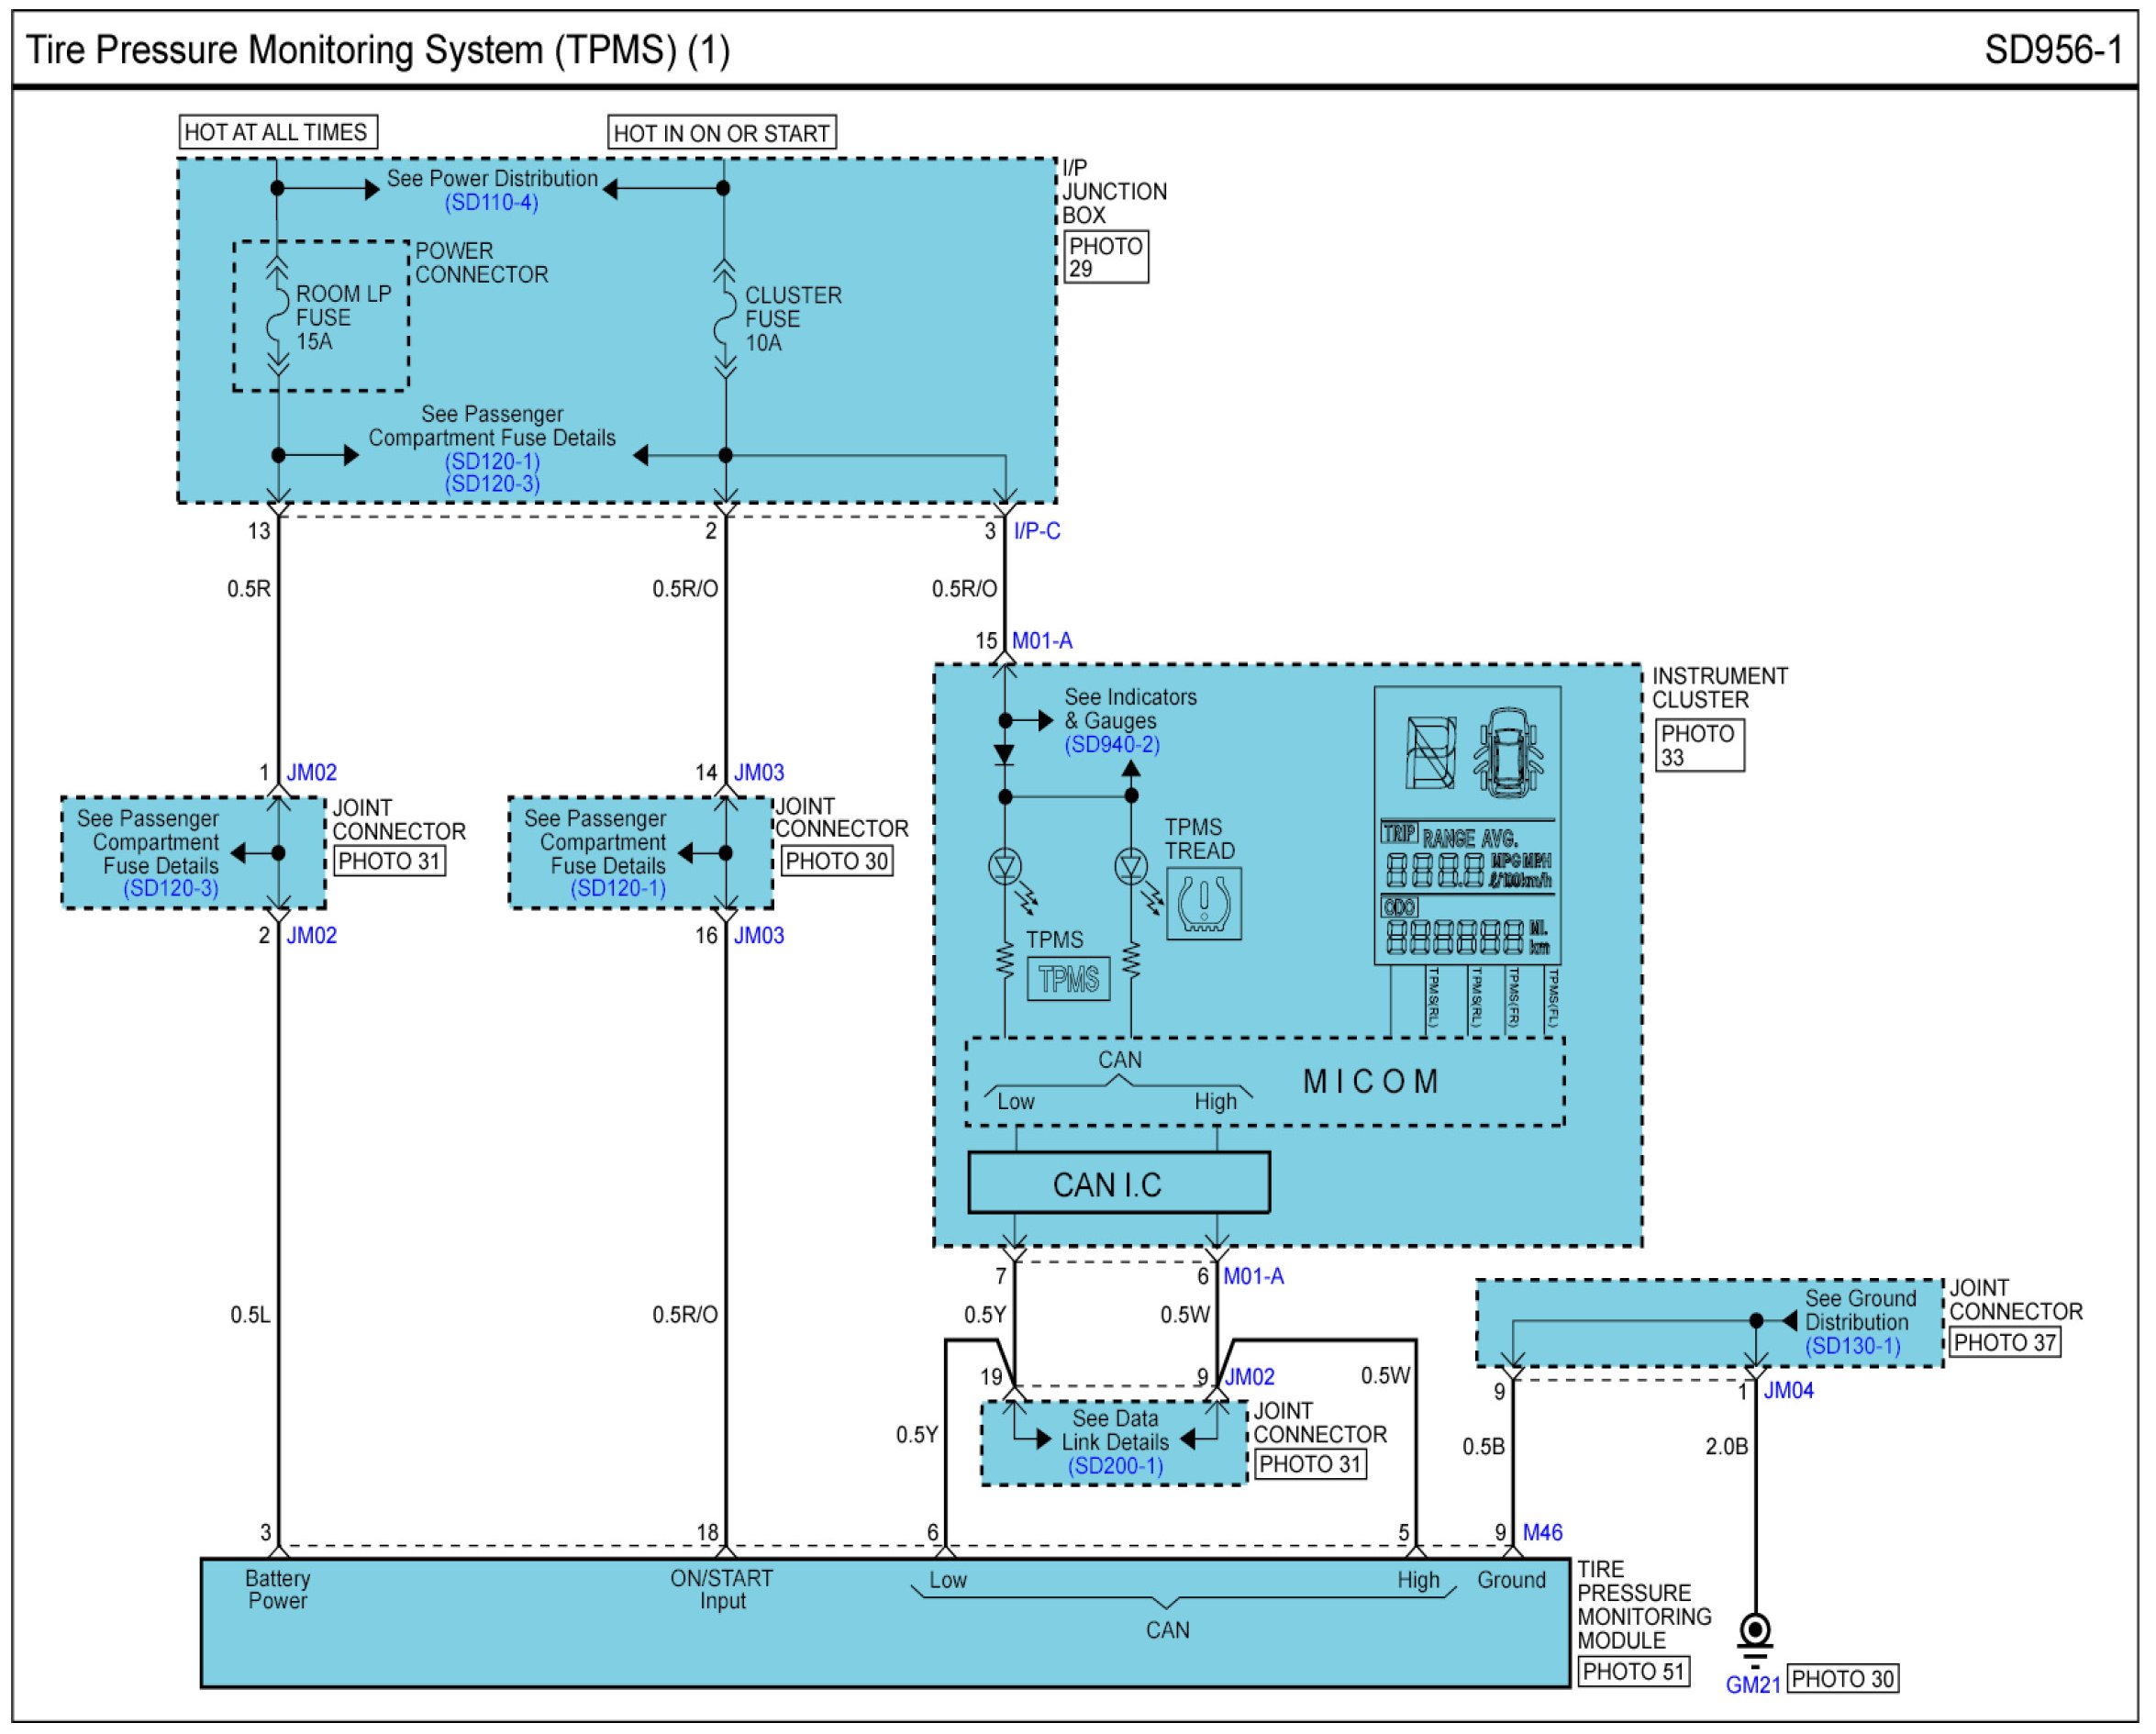Click the Room LP fuse 15A symbol
This screenshot has height=1734, width=2156.
(278, 318)
